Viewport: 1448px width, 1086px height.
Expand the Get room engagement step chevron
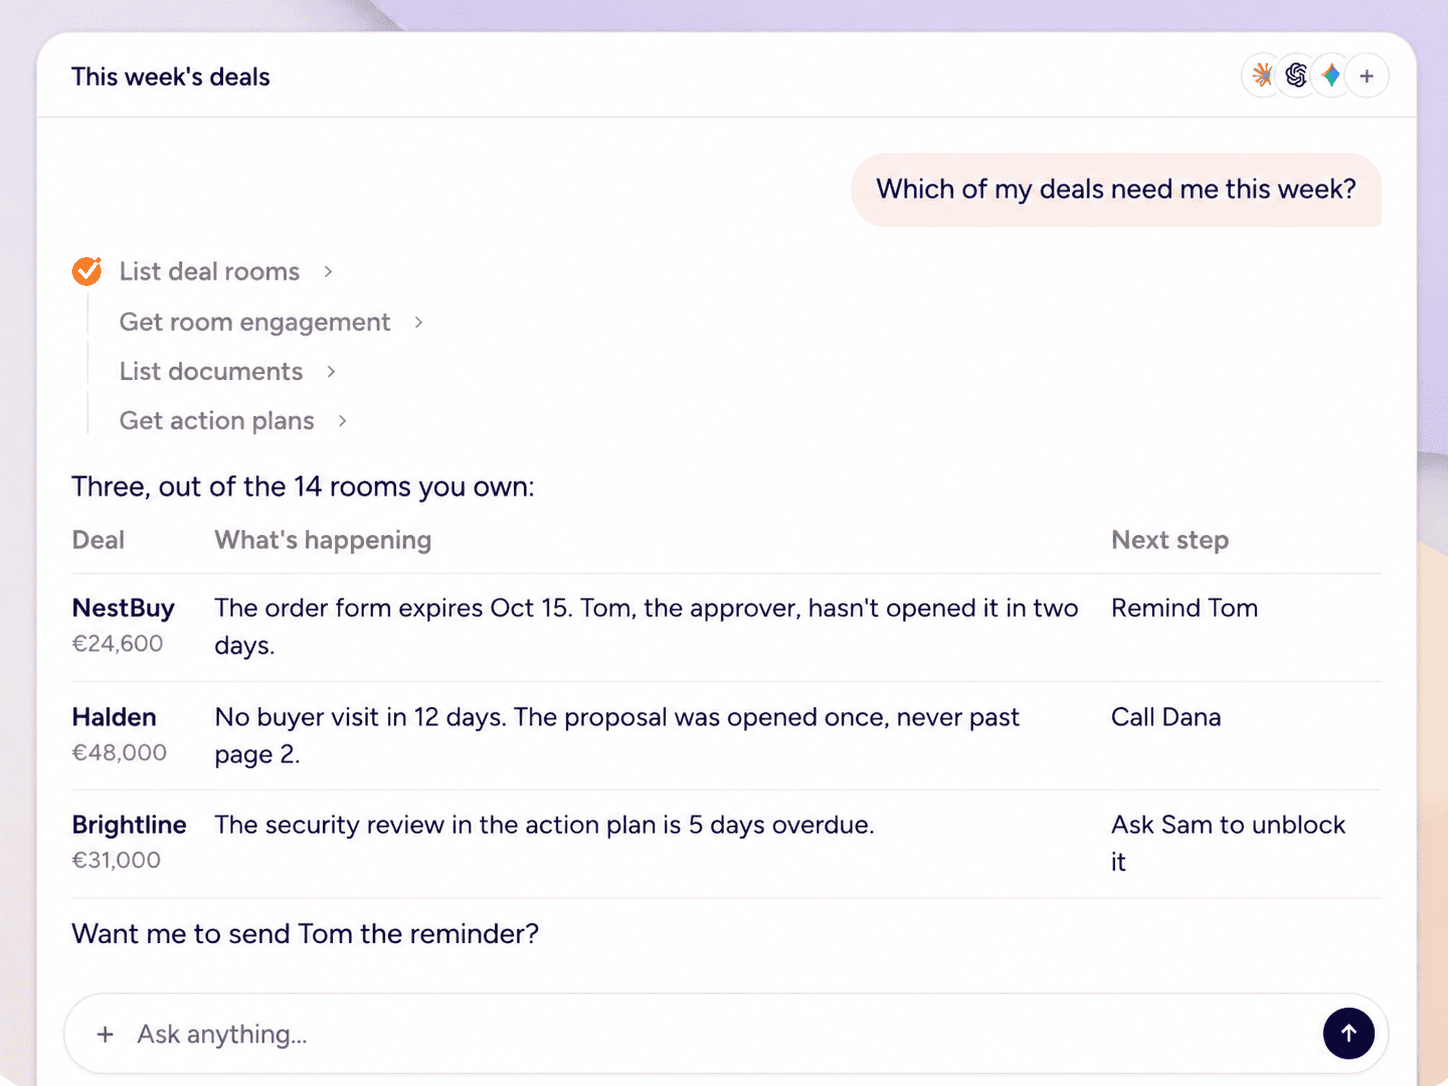[x=419, y=322]
